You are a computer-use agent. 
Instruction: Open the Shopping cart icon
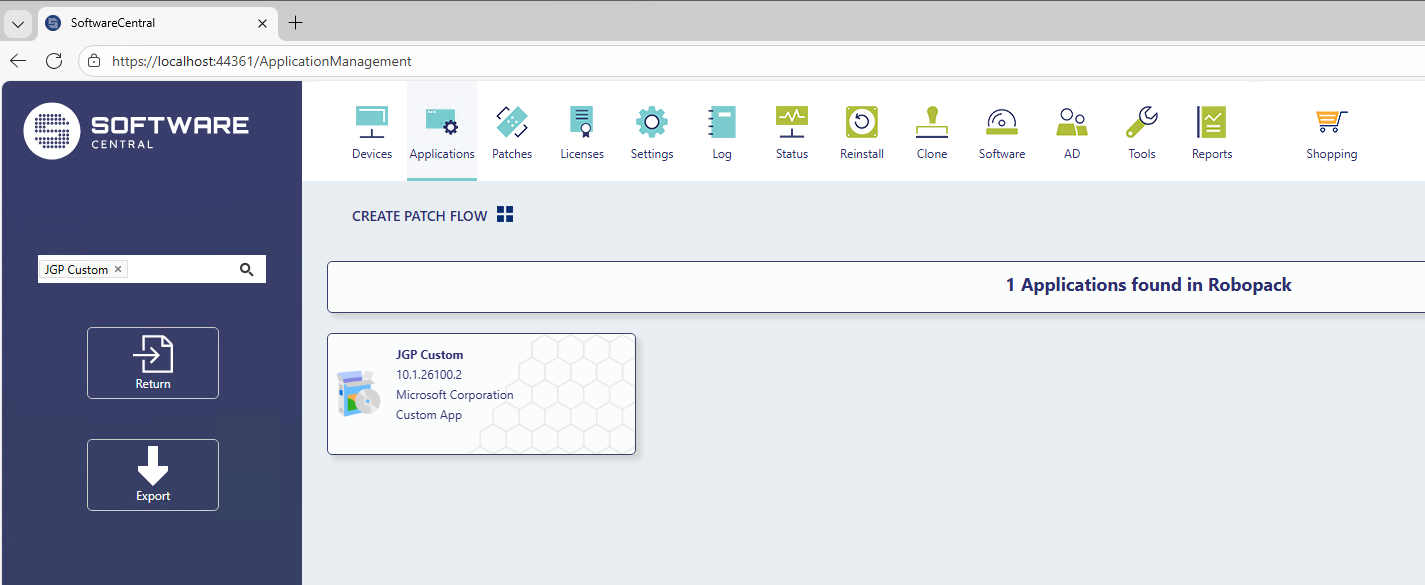[x=1331, y=123]
